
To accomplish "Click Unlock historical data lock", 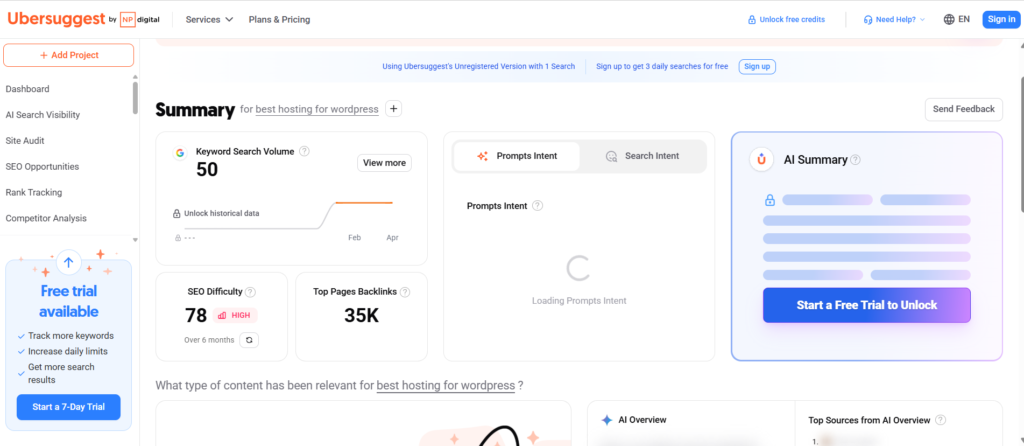I will tap(176, 214).
